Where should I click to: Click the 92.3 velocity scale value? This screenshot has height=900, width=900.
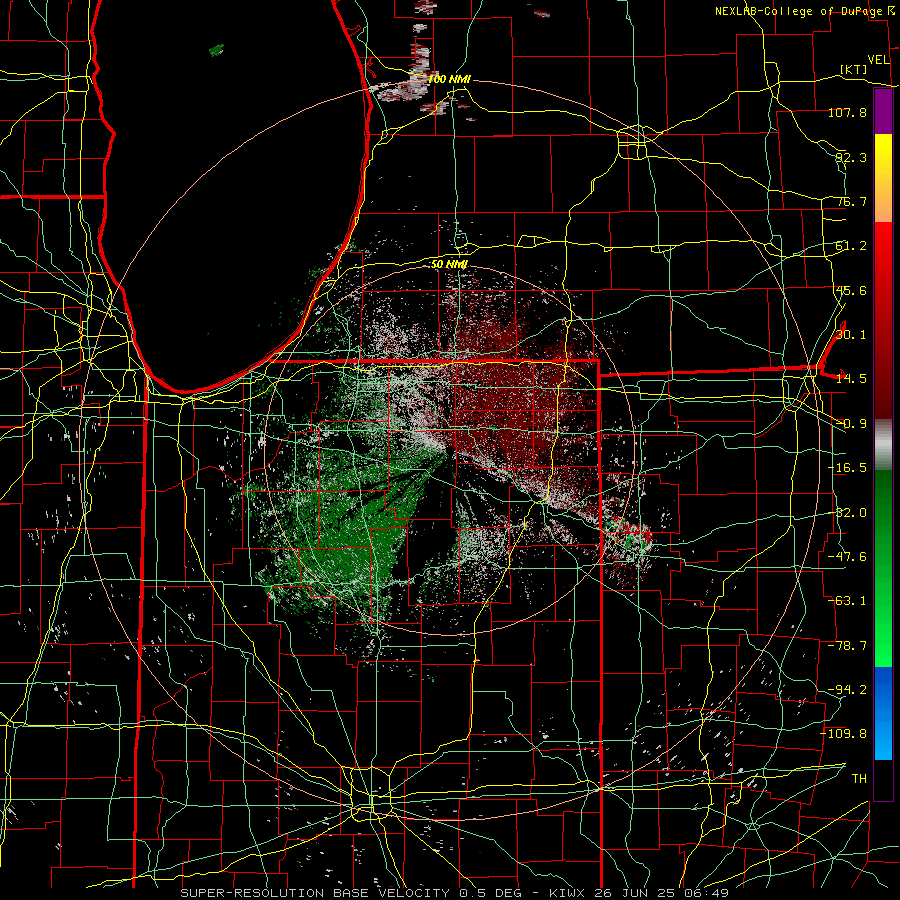tap(851, 157)
